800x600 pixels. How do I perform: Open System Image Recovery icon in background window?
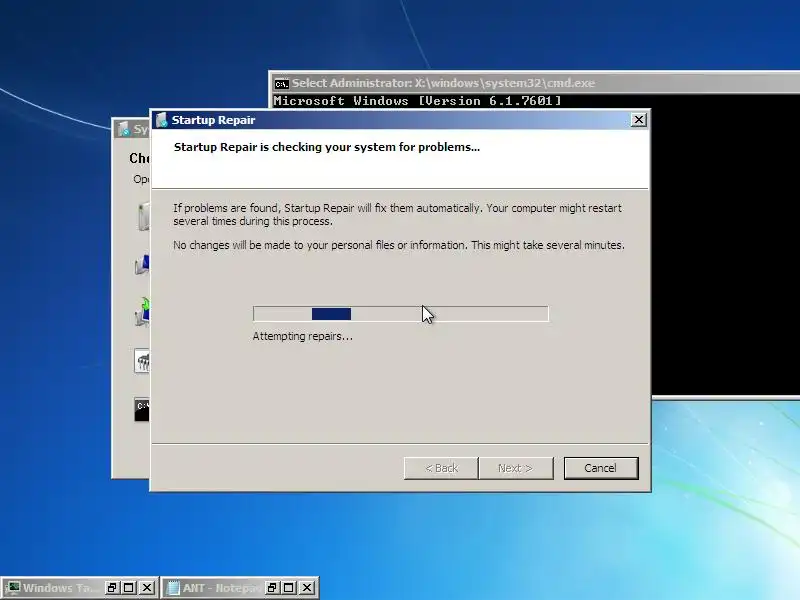tap(142, 312)
